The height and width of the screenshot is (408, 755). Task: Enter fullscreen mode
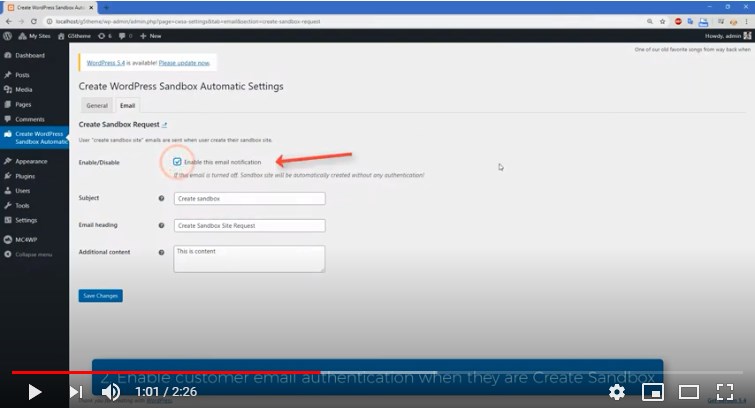pos(725,392)
